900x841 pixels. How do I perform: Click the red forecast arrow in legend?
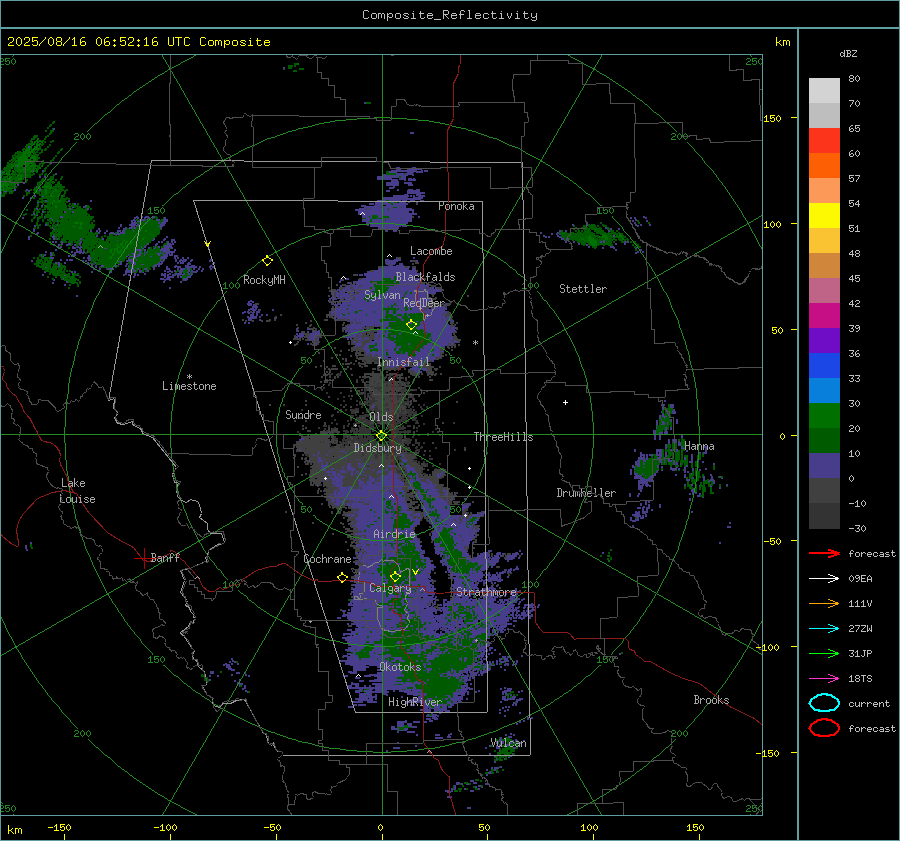tap(824, 553)
